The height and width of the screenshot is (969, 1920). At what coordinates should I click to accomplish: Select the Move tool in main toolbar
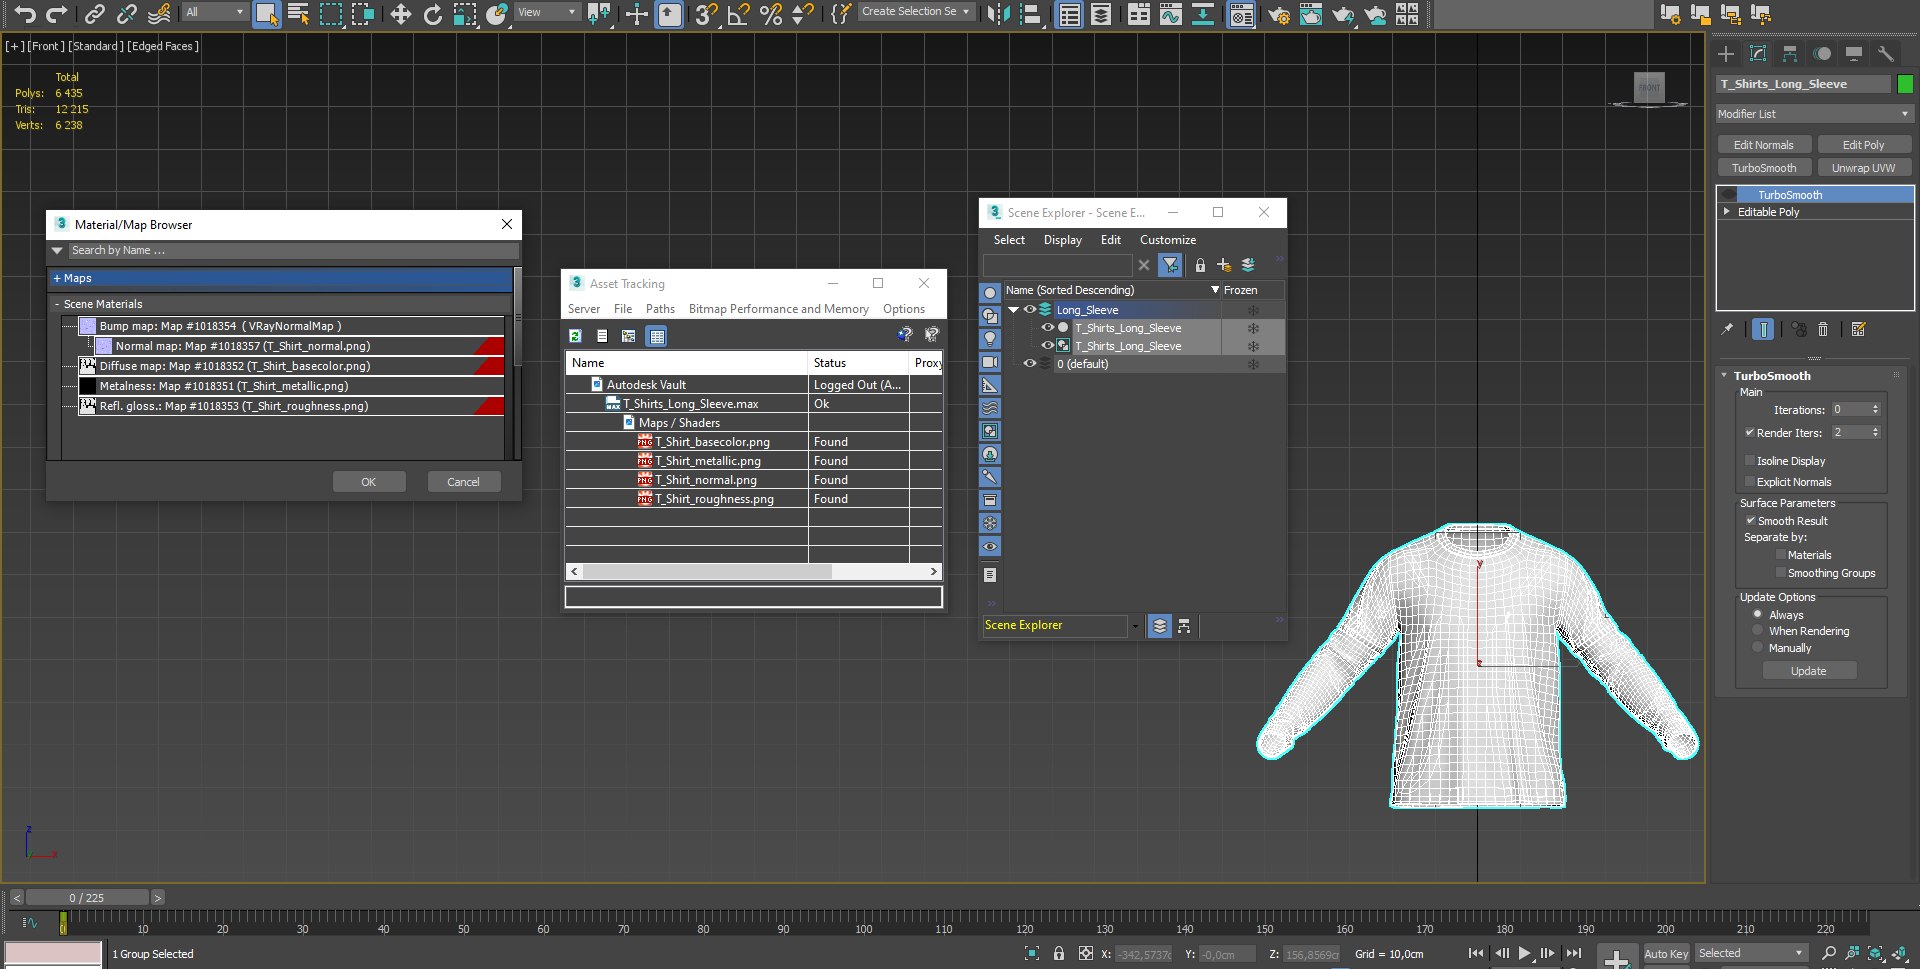[x=400, y=13]
